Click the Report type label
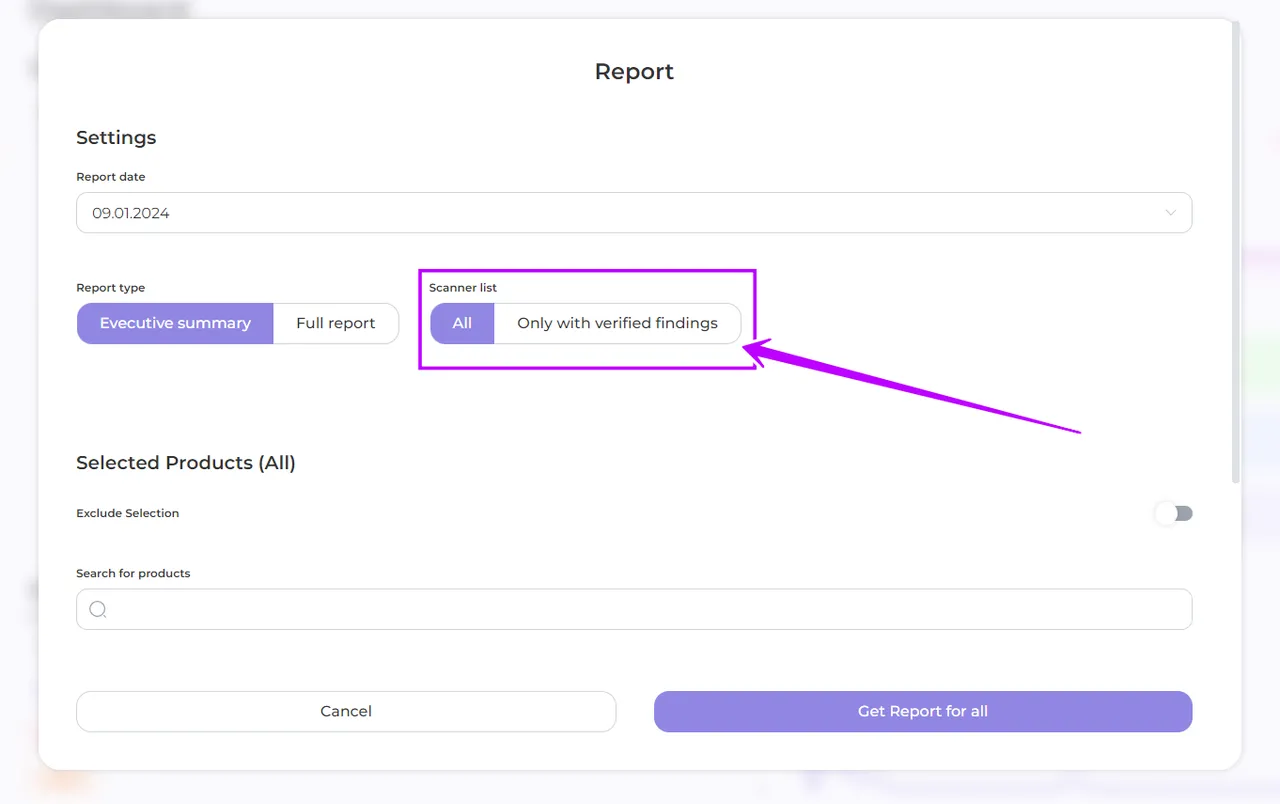 tap(111, 288)
